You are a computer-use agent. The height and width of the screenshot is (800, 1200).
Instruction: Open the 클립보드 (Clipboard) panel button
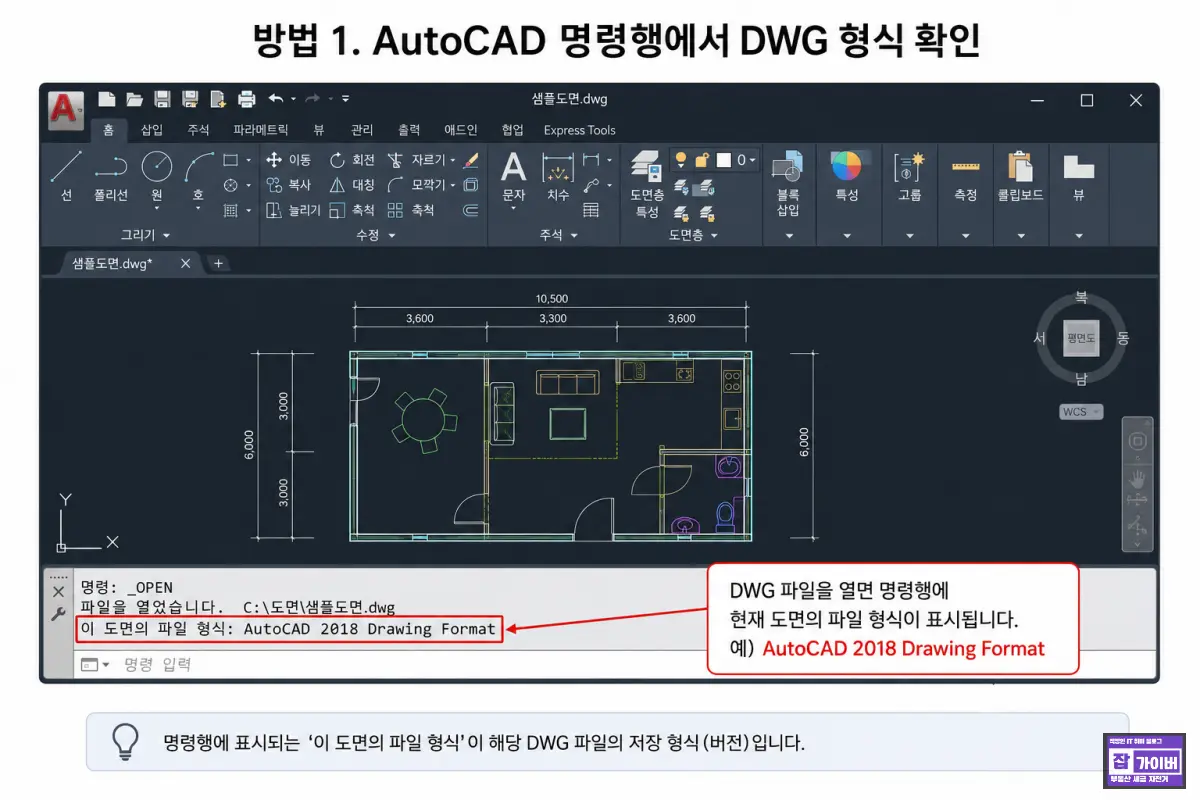1020,177
